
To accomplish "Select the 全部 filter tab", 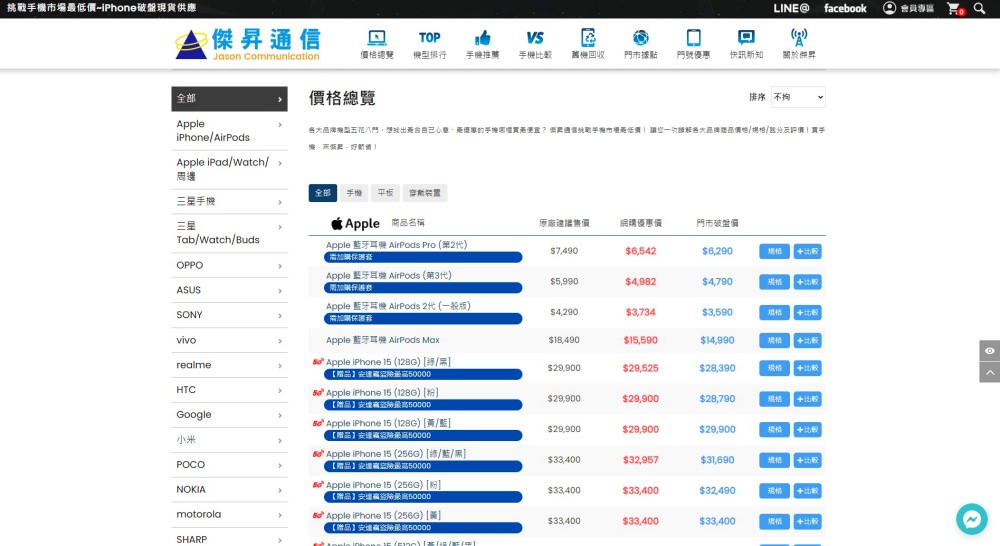I will pyautogui.click(x=323, y=193).
